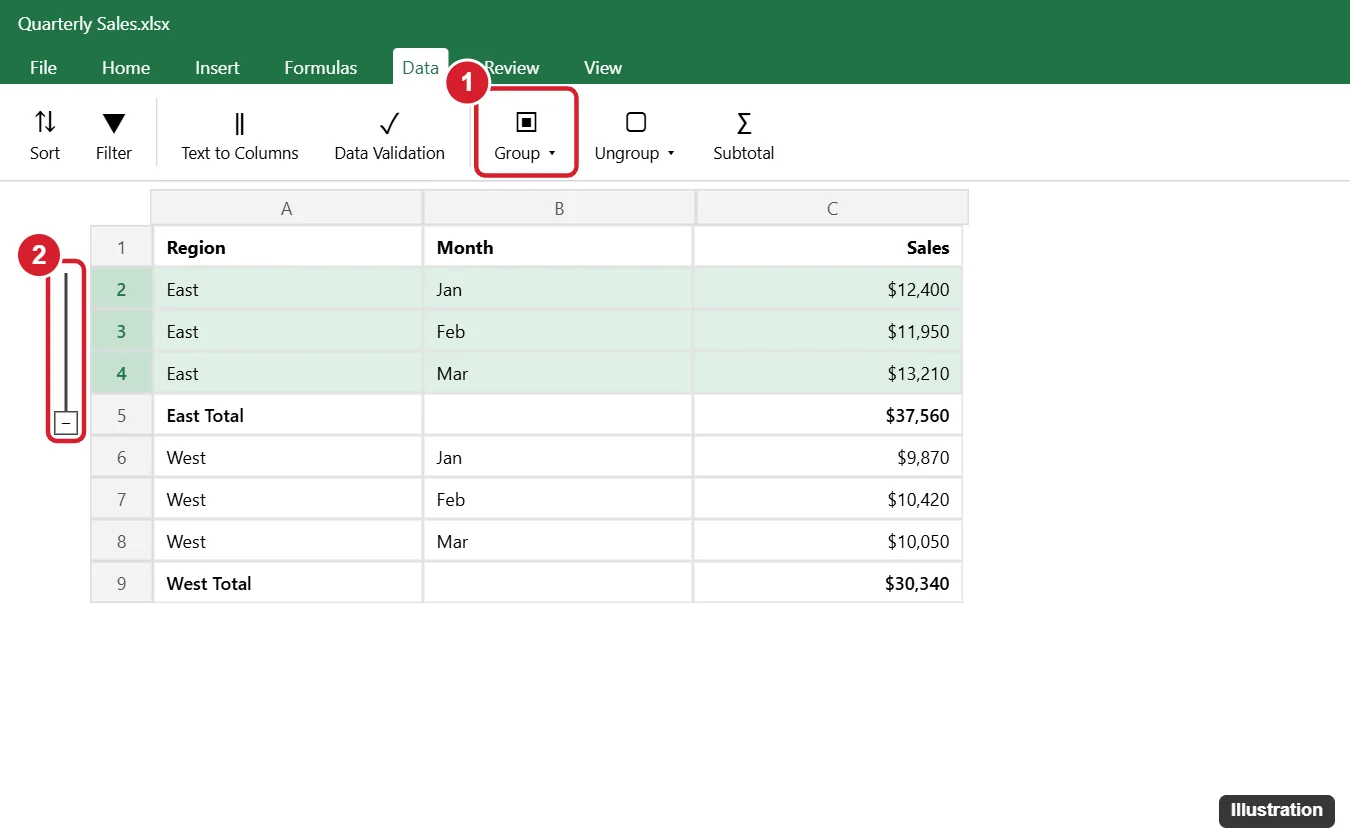Open Text to Columns tool

pos(240,136)
